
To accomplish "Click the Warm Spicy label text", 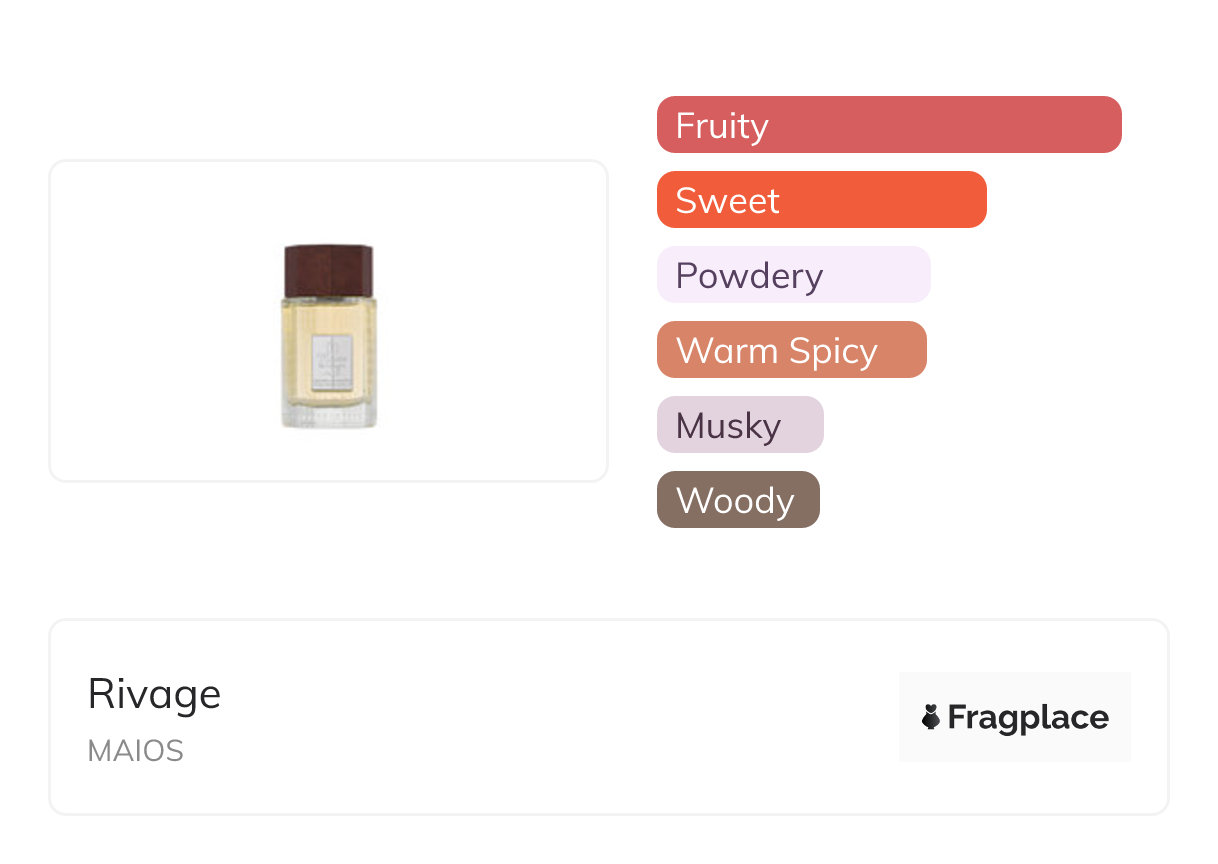I will tap(776, 351).
